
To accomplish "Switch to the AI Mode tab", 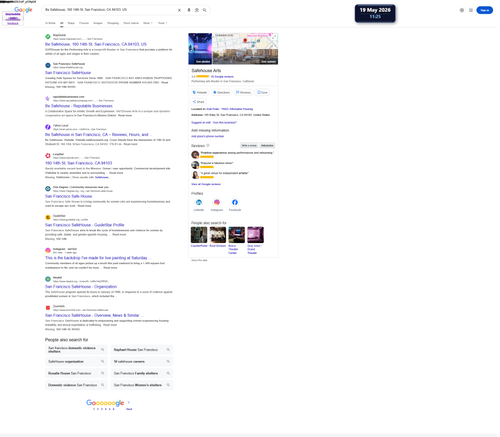I will click(x=50, y=23).
